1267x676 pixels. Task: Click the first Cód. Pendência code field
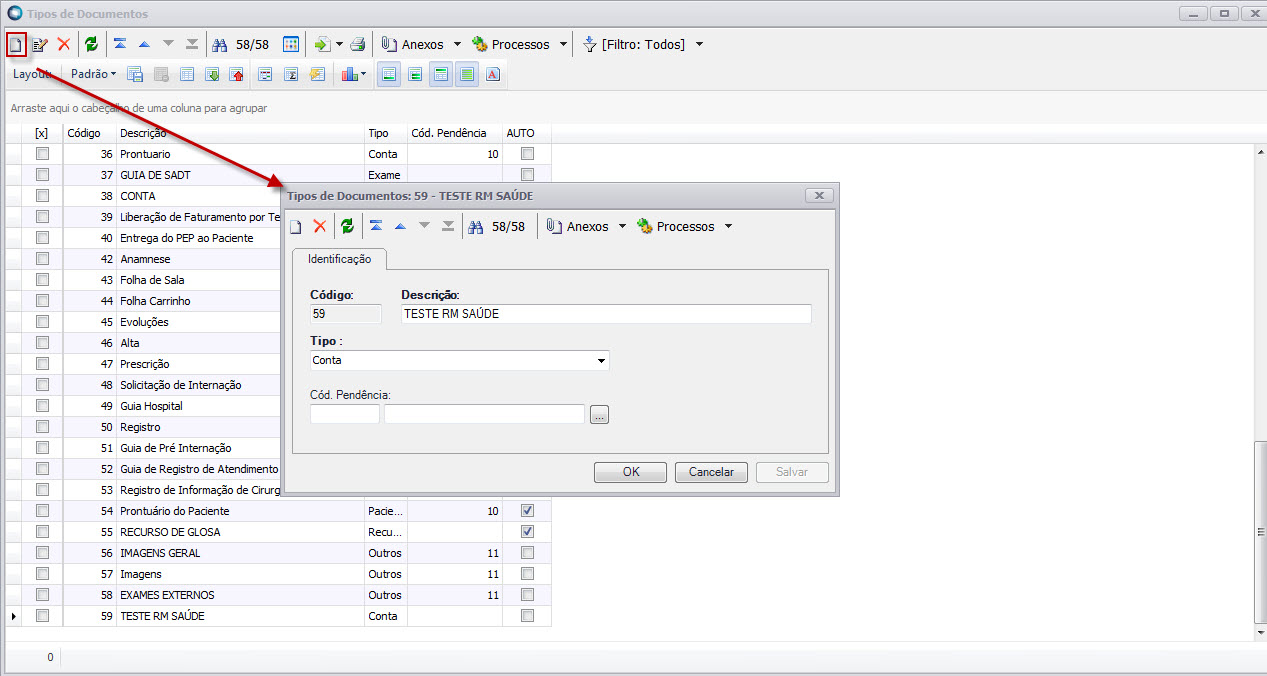[x=345, y=414]
